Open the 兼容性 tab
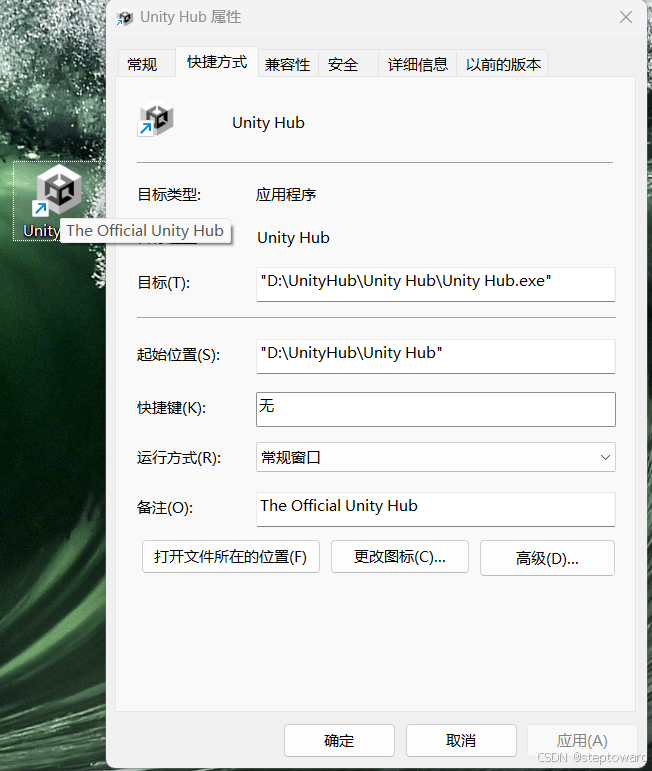This screenshot has height=771, width=652. pyautogui.click(x=288, y=64)
